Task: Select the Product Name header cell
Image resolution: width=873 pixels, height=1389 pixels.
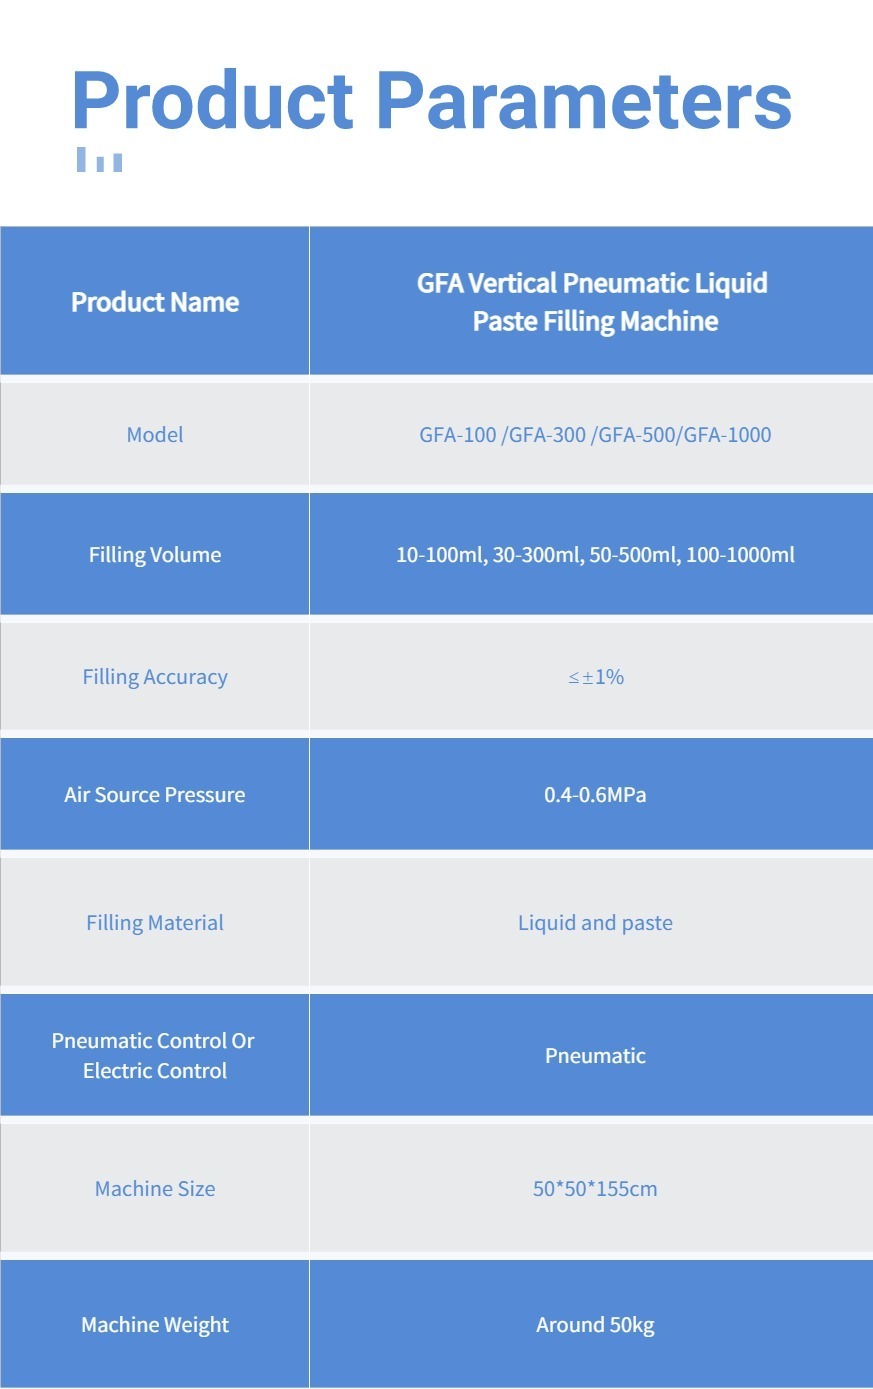Action: click(x=155, y=302)
